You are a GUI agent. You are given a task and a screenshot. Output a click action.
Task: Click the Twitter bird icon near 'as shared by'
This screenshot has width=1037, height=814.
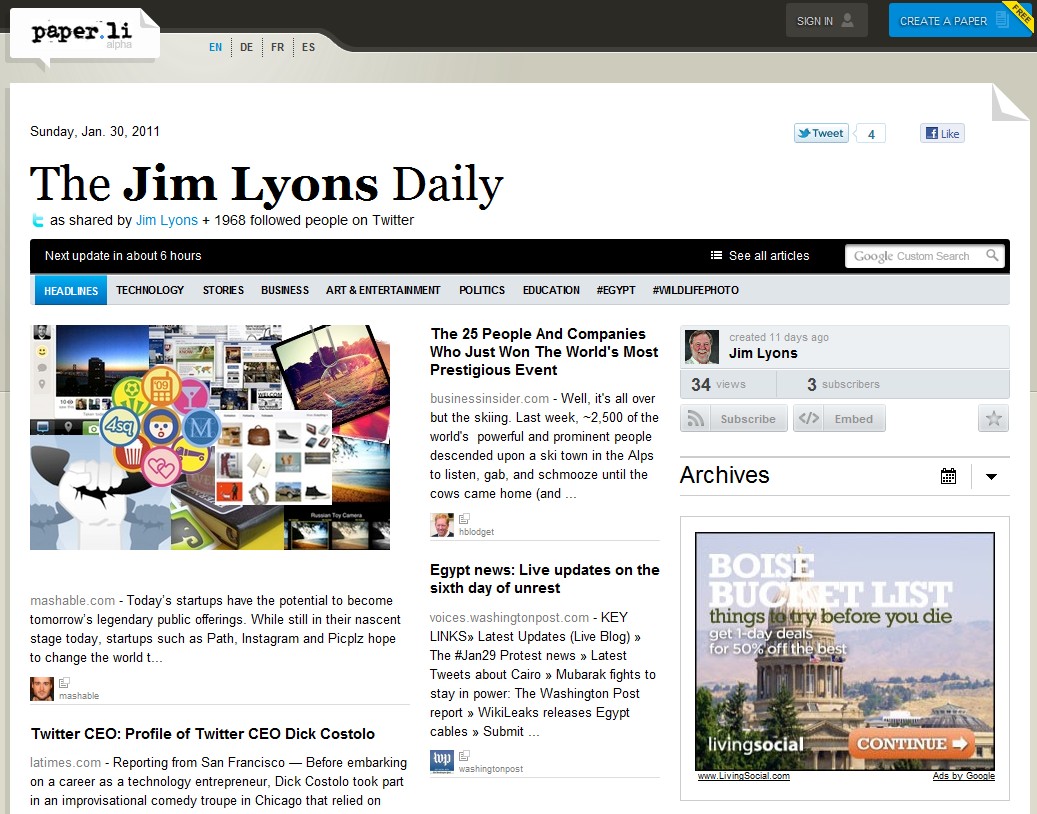tap(38, 220)
